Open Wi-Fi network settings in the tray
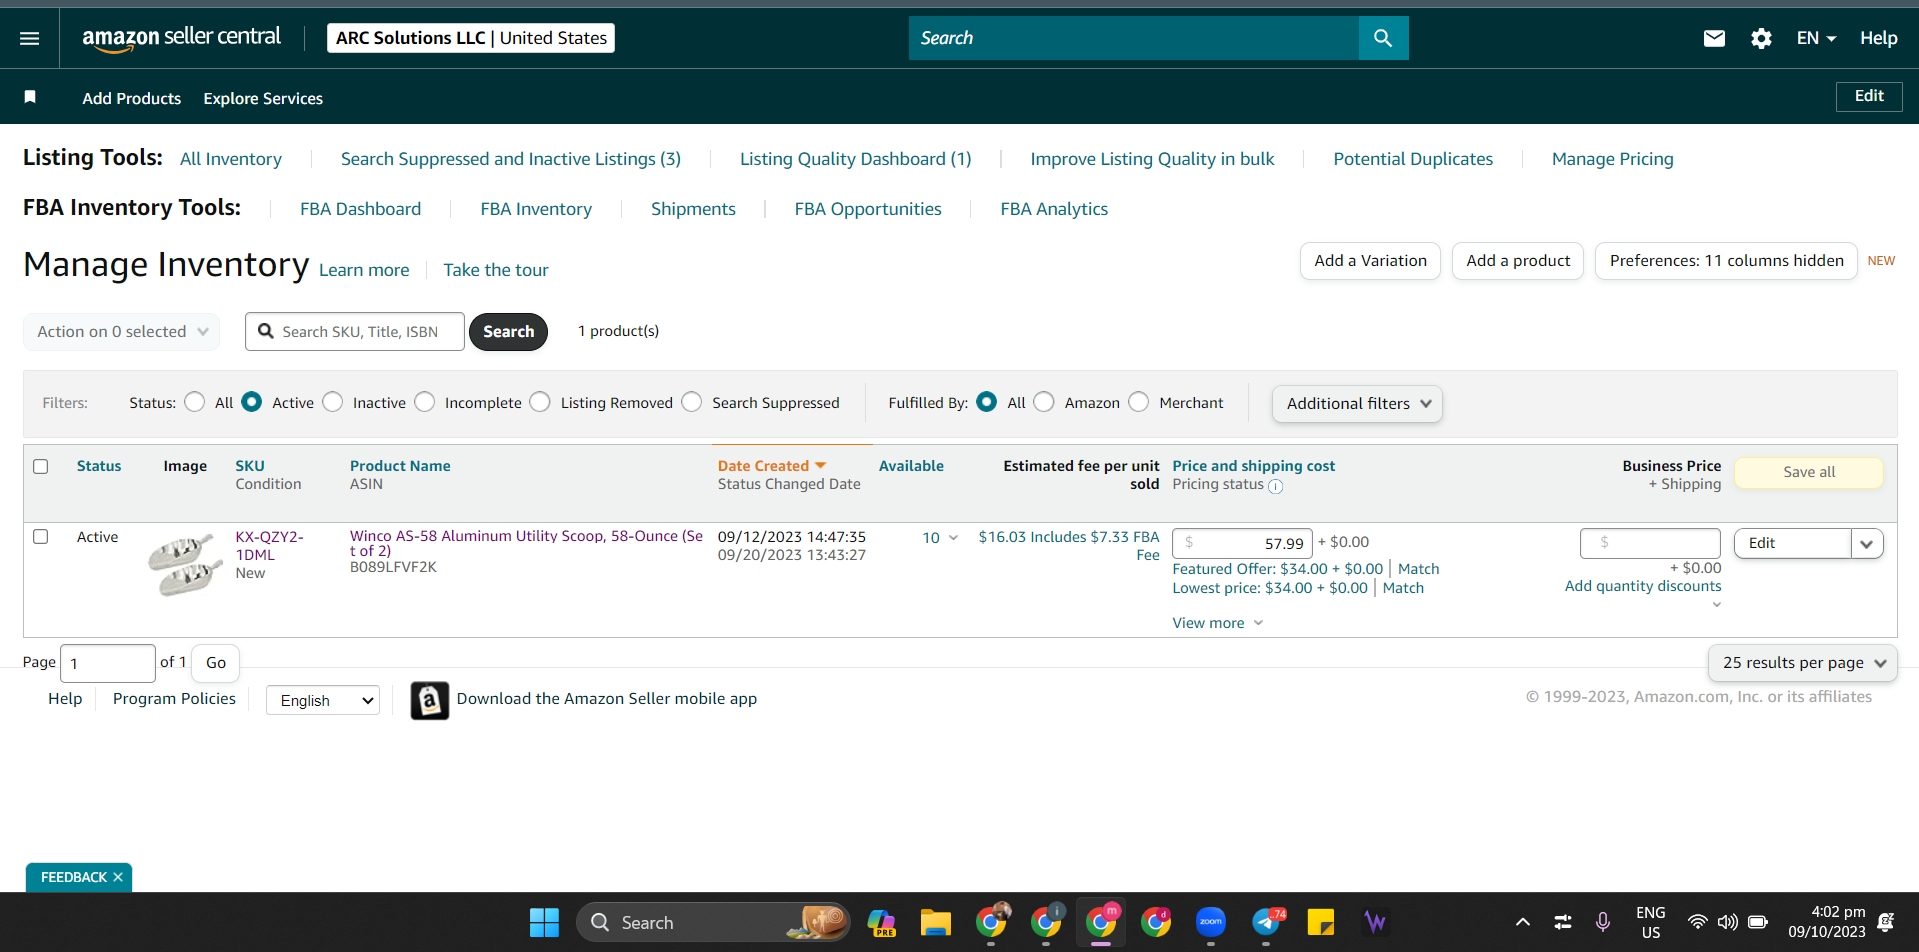The width and height of the screenshot is (1919, 952). point(1697,922)
